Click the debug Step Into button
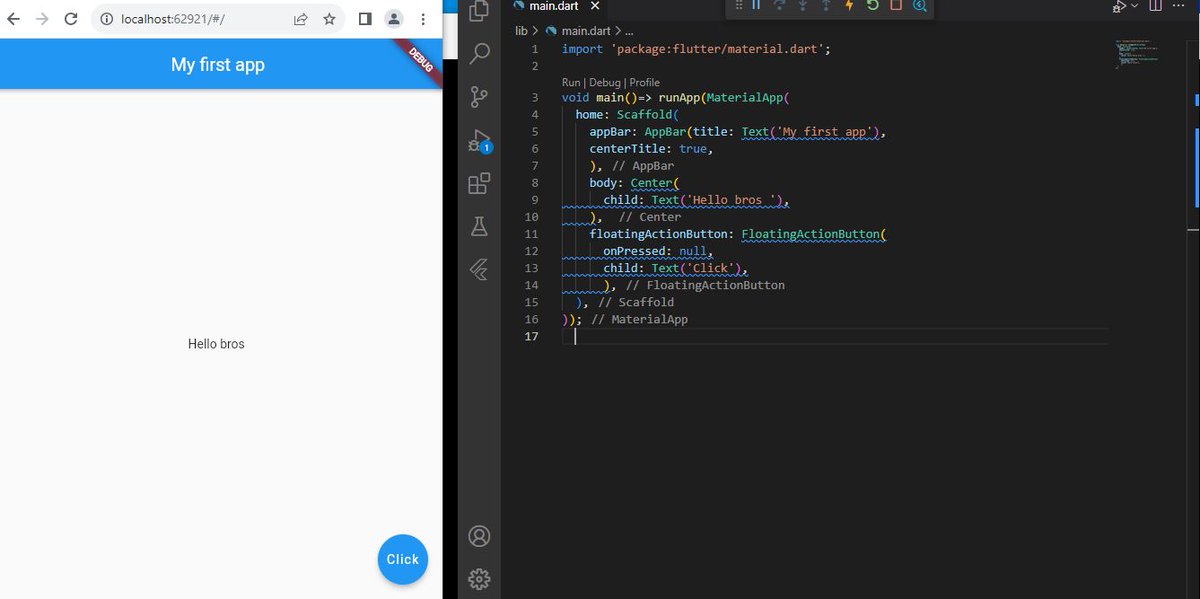 click(x=803, y=6)
